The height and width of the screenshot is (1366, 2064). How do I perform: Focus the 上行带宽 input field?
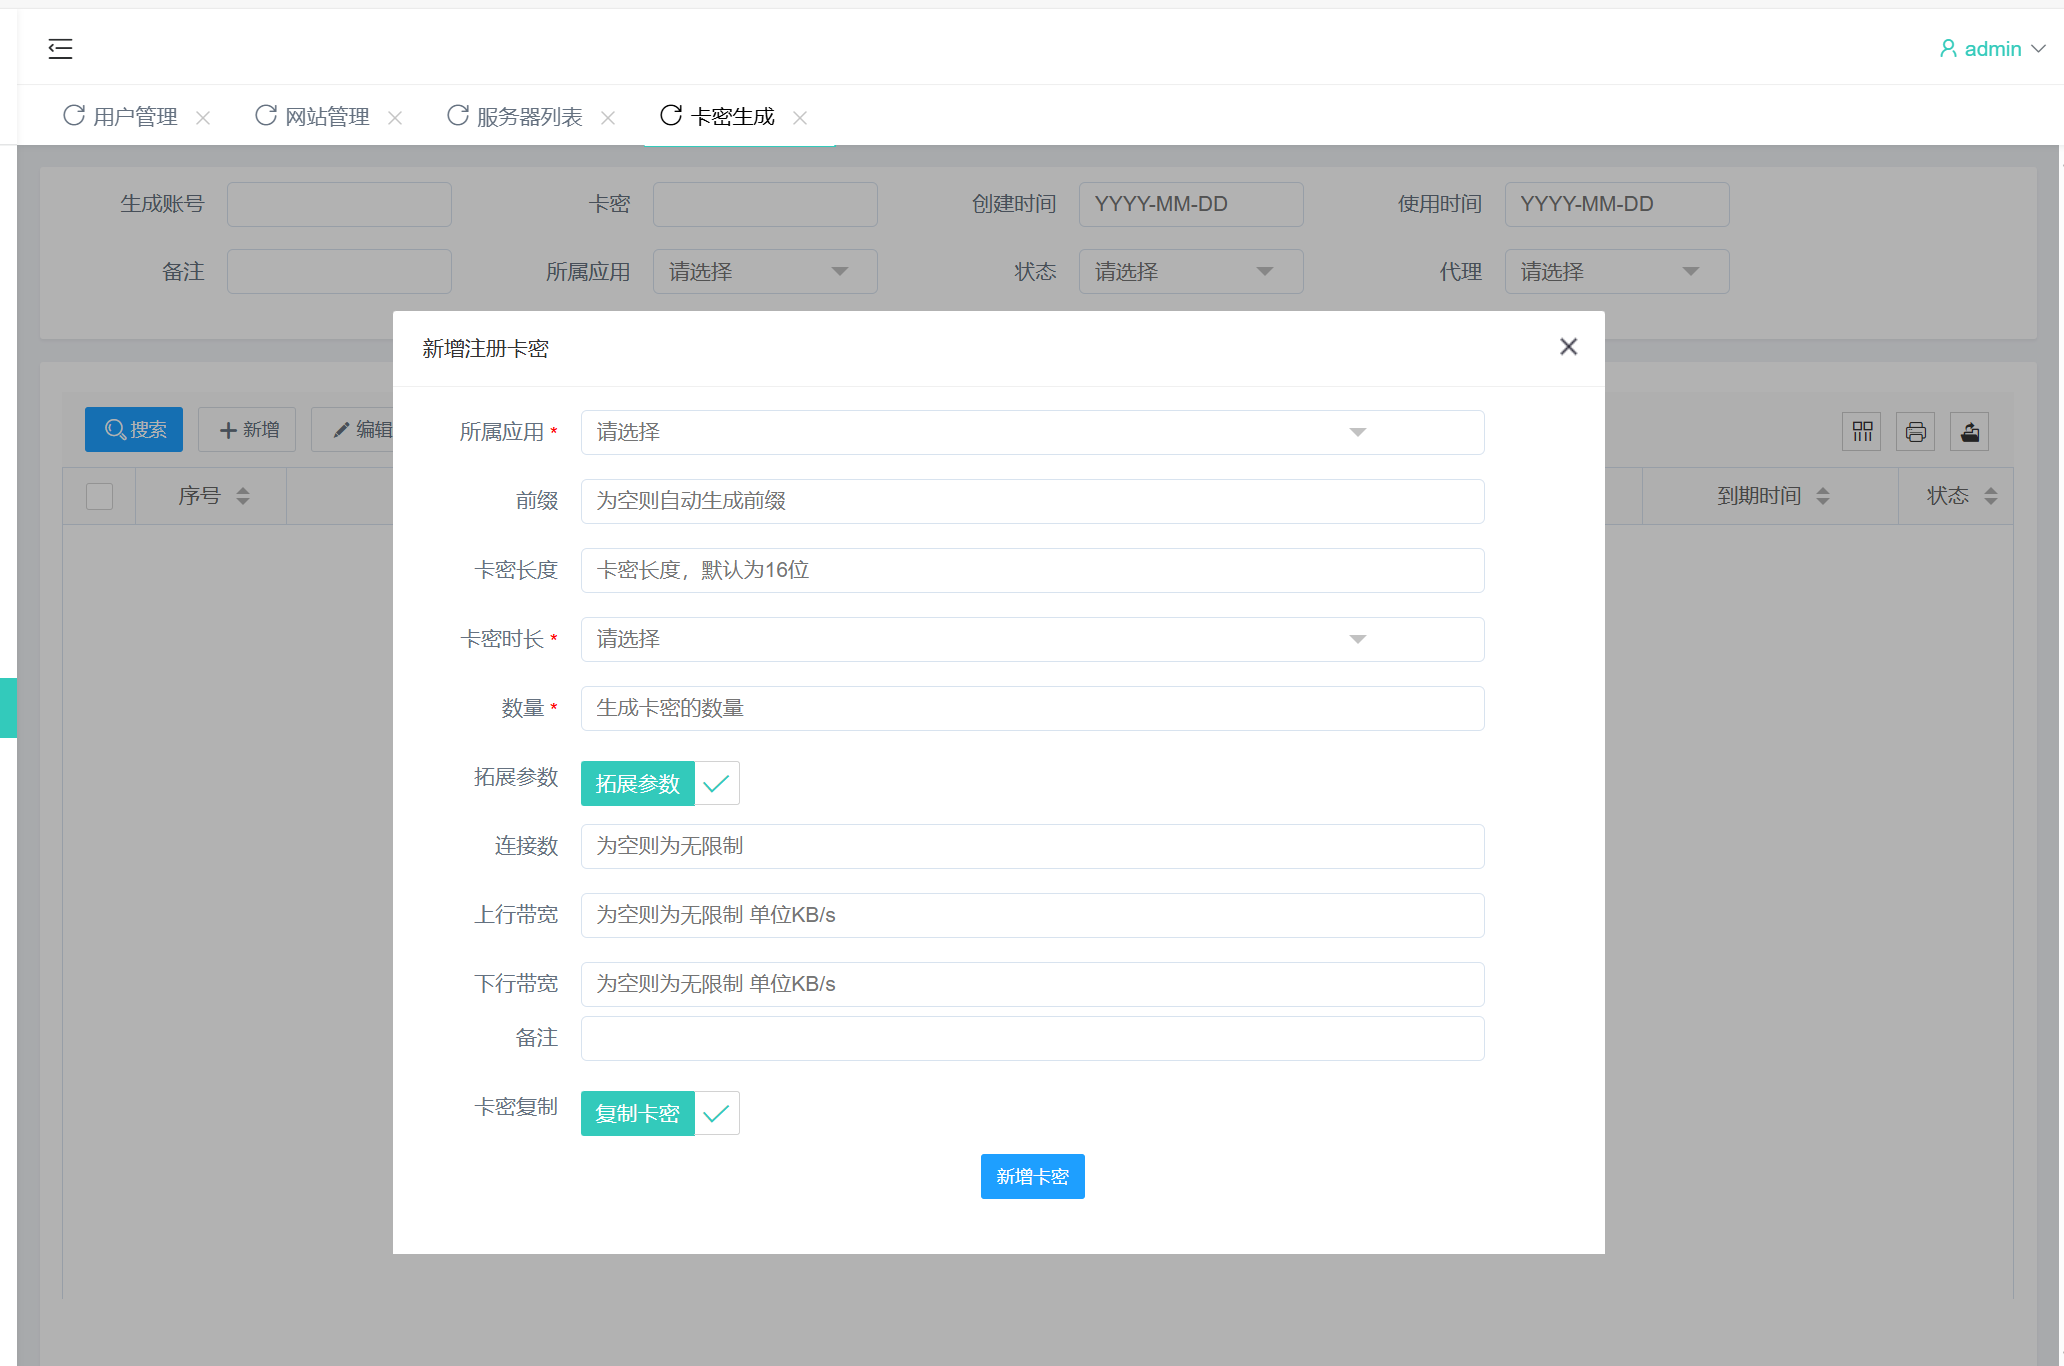coord(1032,915)
